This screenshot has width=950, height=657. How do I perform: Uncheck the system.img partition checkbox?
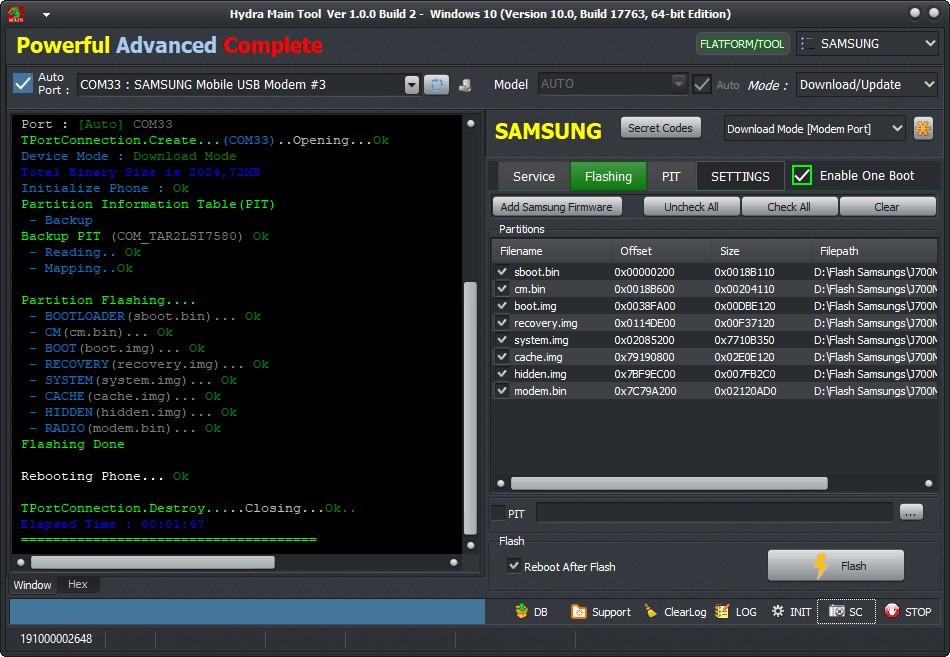pyautogui.click(x=502, y=339)
